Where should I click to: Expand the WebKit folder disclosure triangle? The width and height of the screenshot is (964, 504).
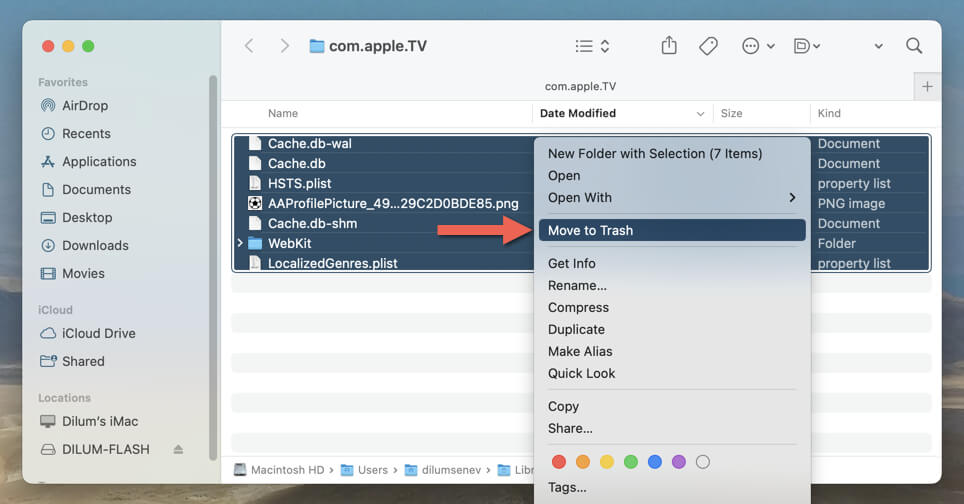pos(240,243)
